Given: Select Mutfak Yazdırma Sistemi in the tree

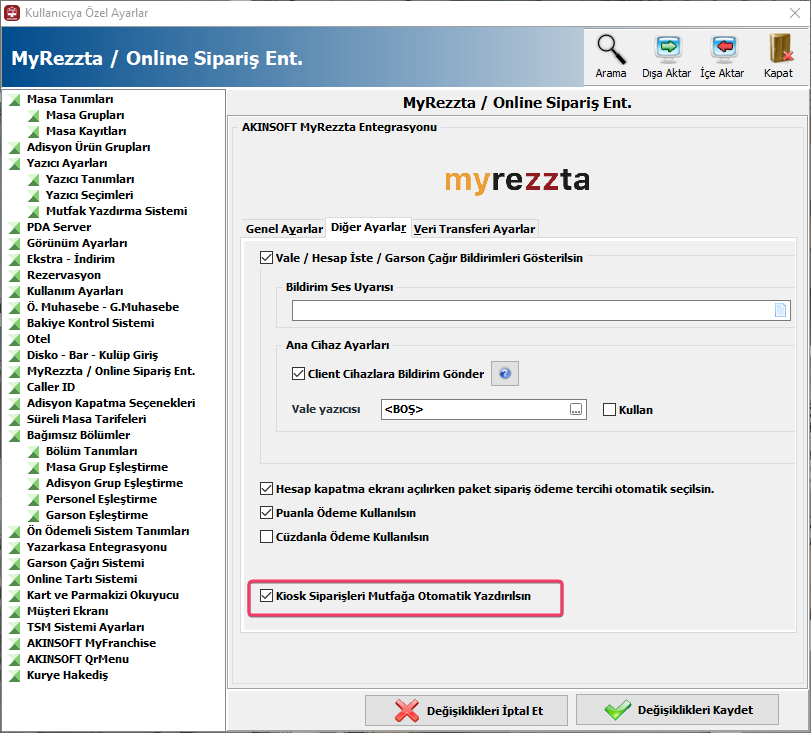Looking at the screenshot, I should (x=116, y=211).
